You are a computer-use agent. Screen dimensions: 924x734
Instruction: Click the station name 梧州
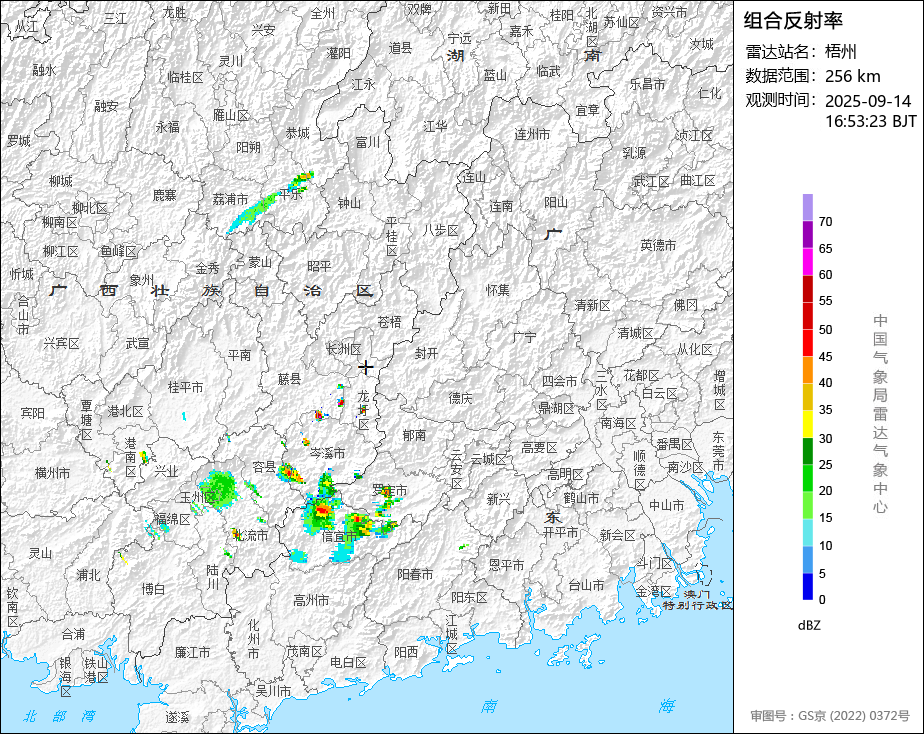[x=840, y=52]
